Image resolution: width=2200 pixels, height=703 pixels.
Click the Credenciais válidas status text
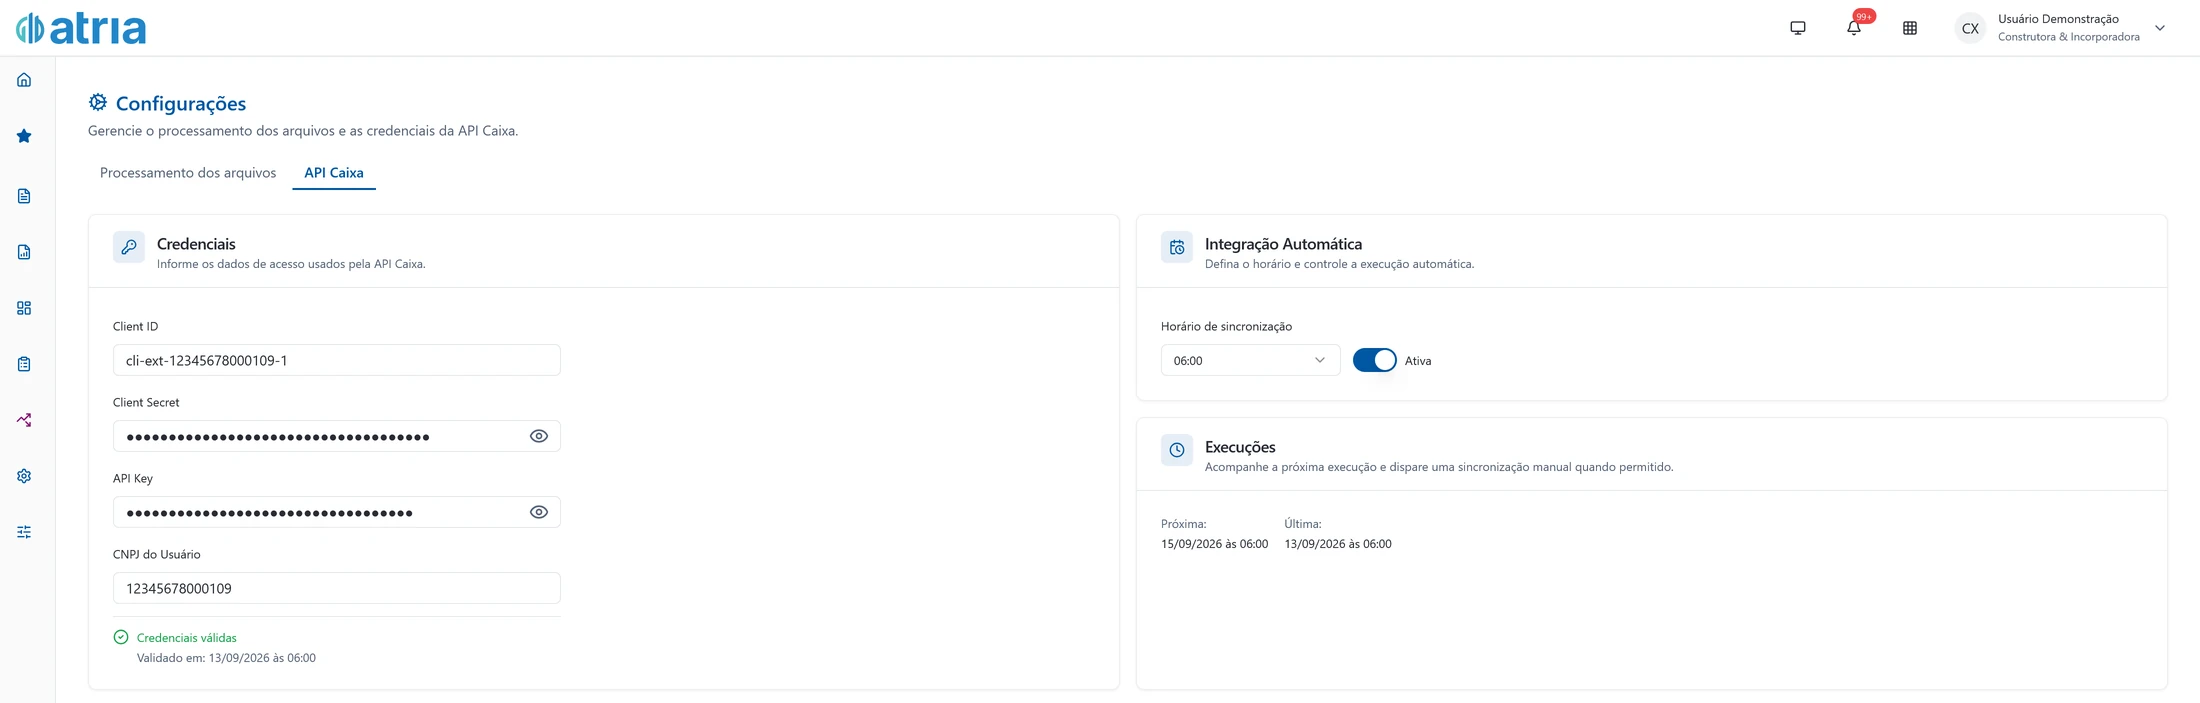pyautogui.click(x=187, y=637)
